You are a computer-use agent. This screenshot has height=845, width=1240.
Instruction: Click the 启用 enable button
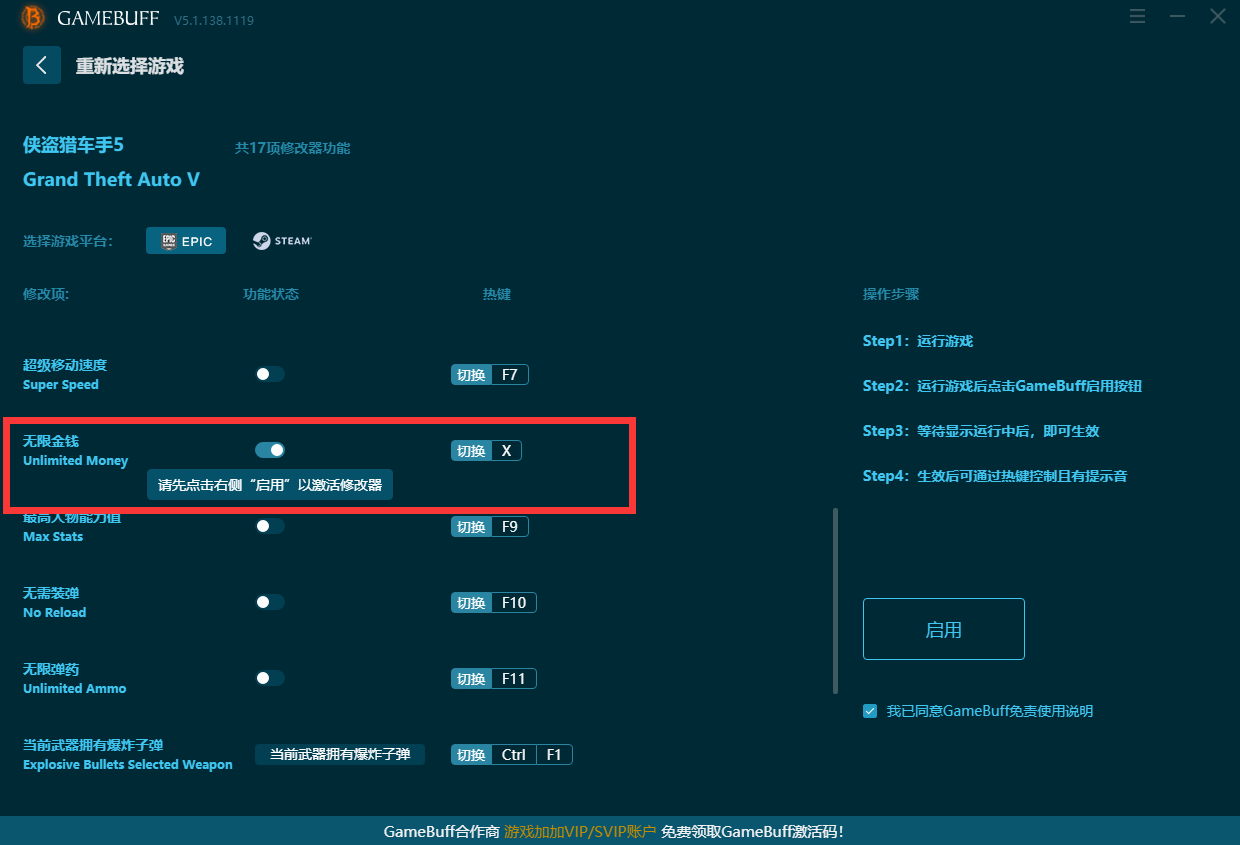tap(944, 629)
